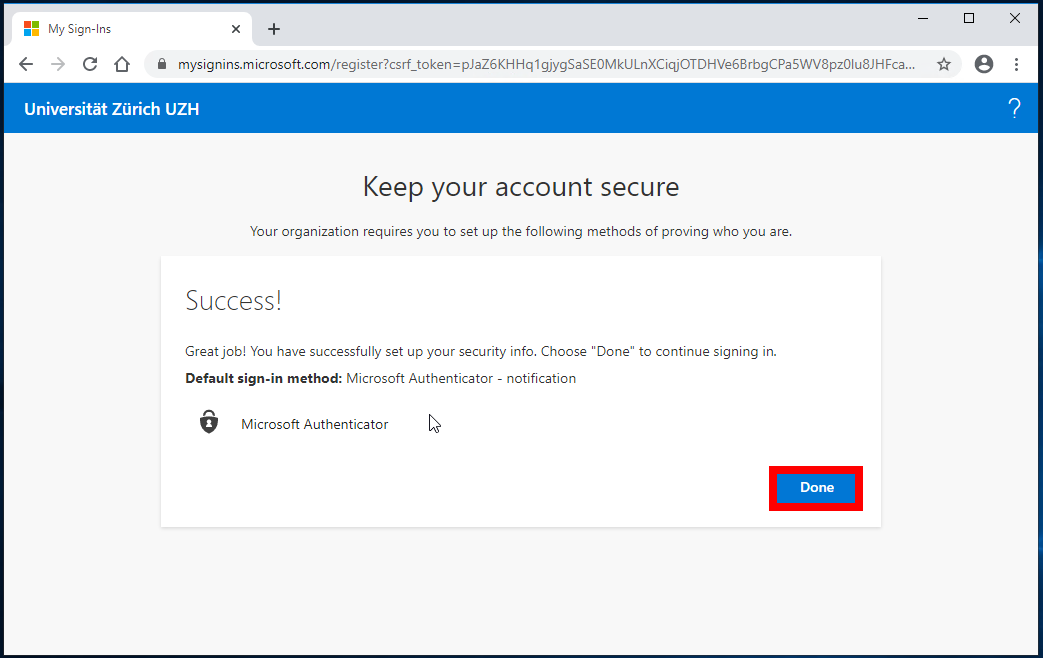Open the help question mark icon
Image resolution: width=1043 pixels, height=658 pixels.
(x=1014, y=109)
